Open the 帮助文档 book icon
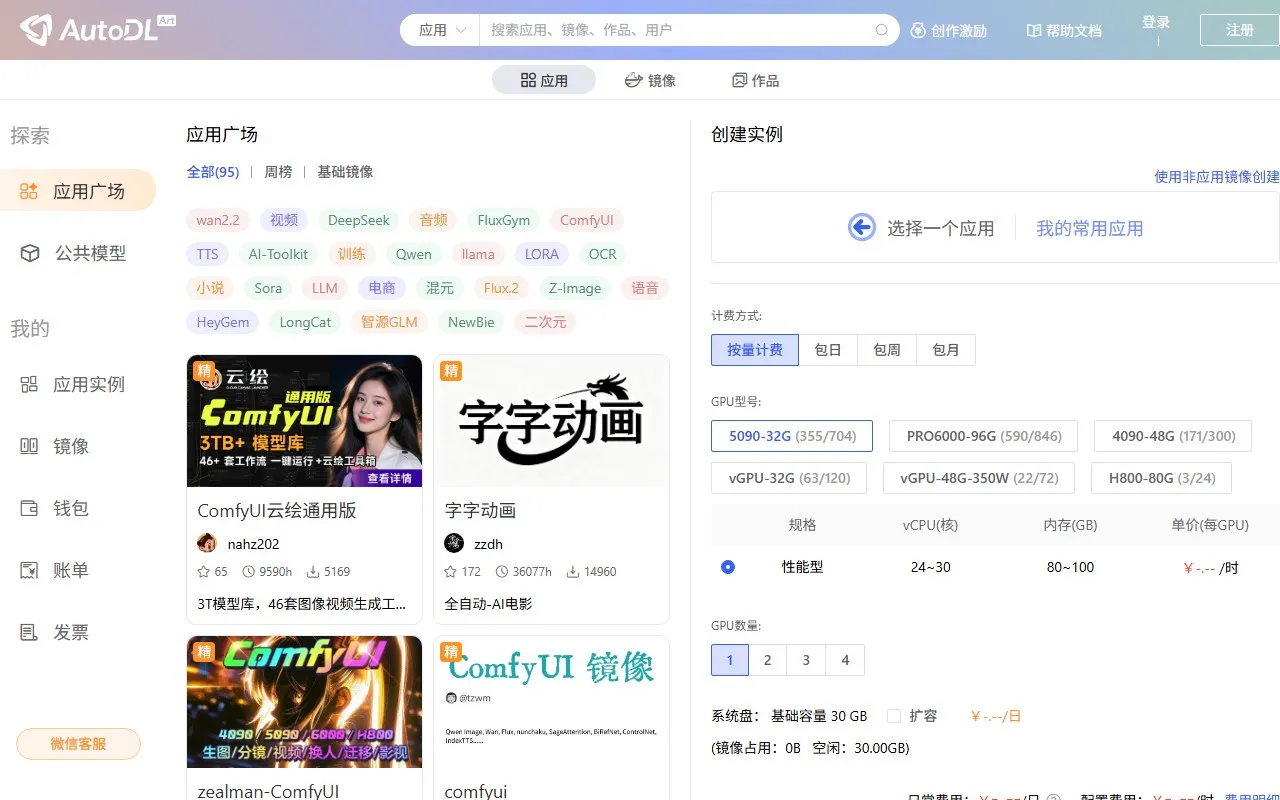The width and height of the screenshot is (1280, 800). tap(1034, 30)
